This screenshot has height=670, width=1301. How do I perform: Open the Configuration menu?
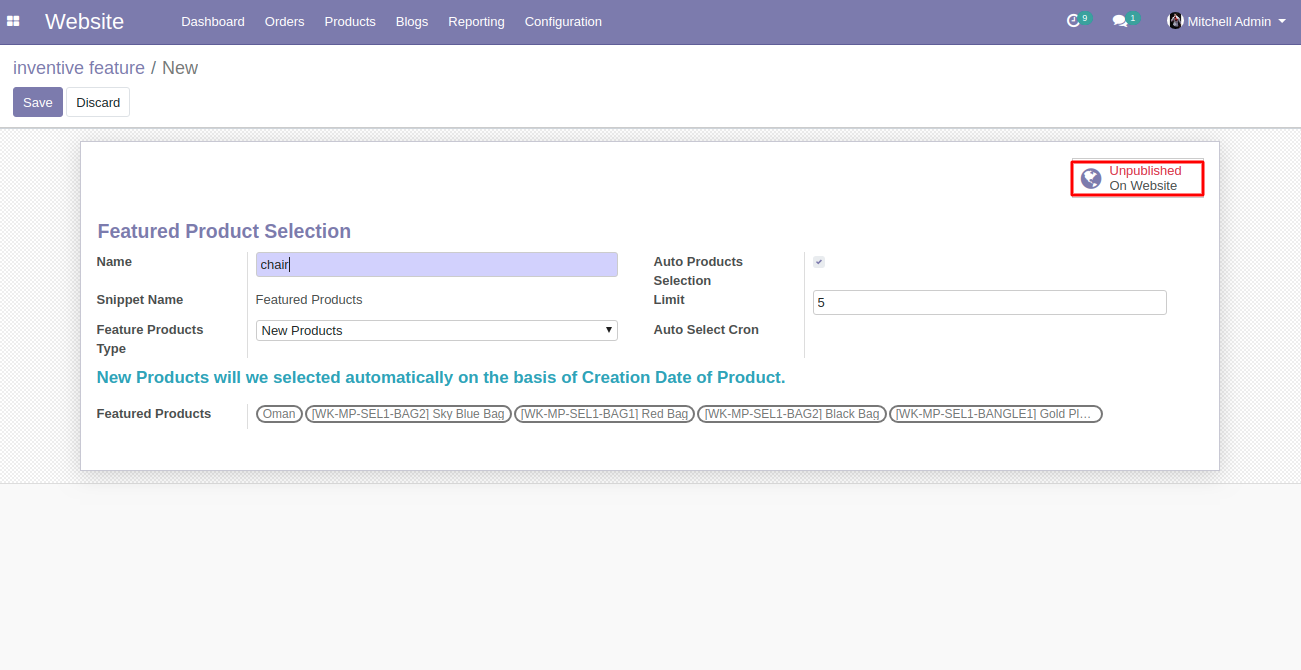click(x=563, y=21)
